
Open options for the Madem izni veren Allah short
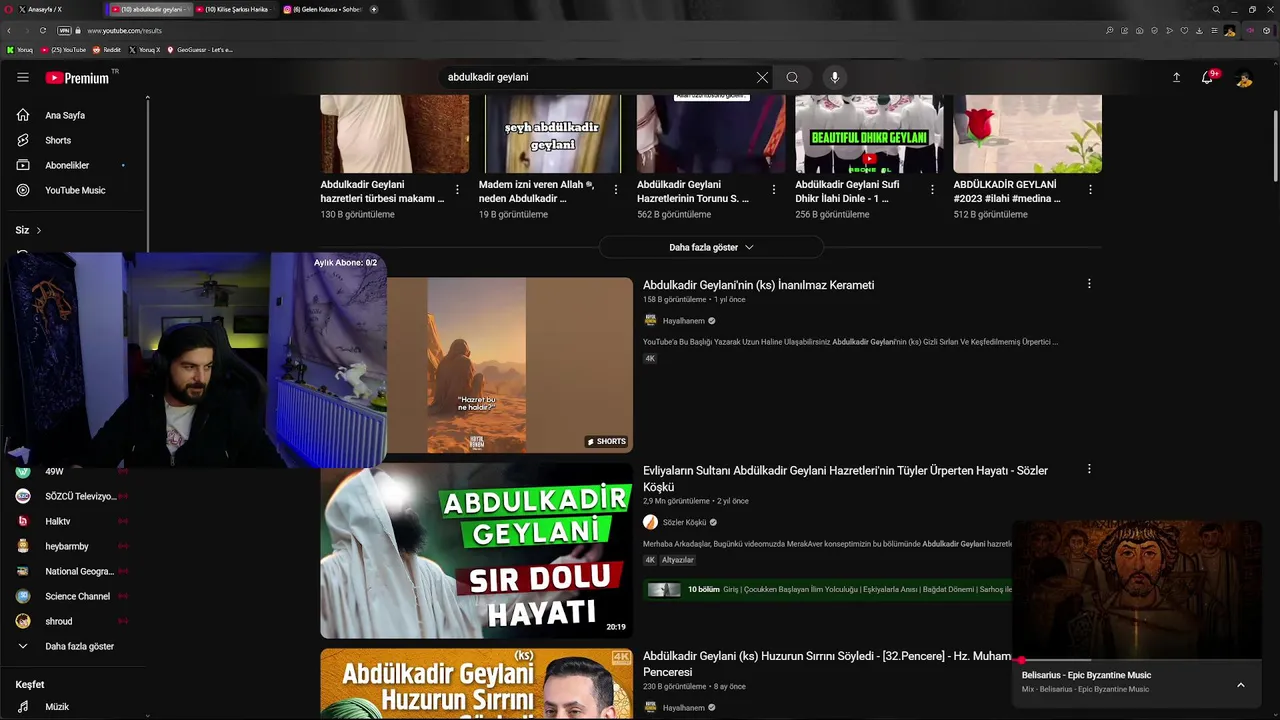615,189
